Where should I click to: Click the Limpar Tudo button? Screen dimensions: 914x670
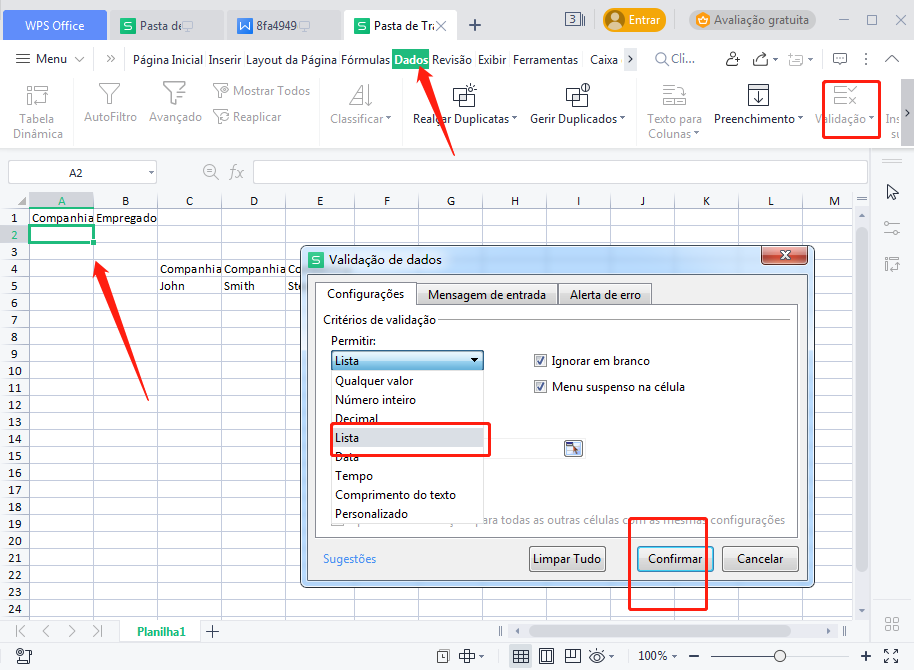[567, 559]
